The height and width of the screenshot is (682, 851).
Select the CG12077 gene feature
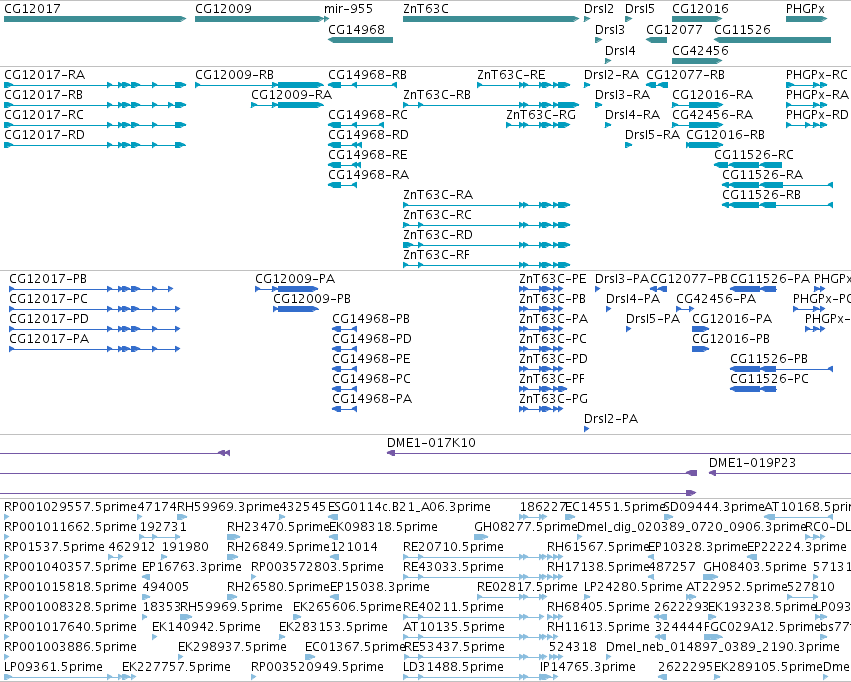[x=656, y=40]
